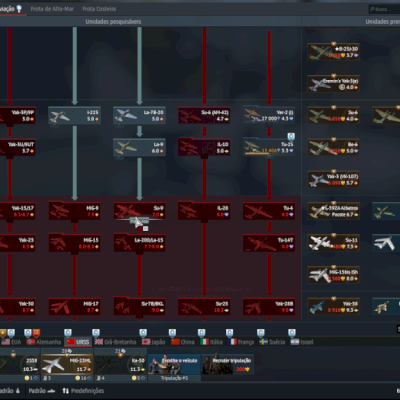
Task: Select the Su-6 (M-42) research card
Action: point(204,115)
